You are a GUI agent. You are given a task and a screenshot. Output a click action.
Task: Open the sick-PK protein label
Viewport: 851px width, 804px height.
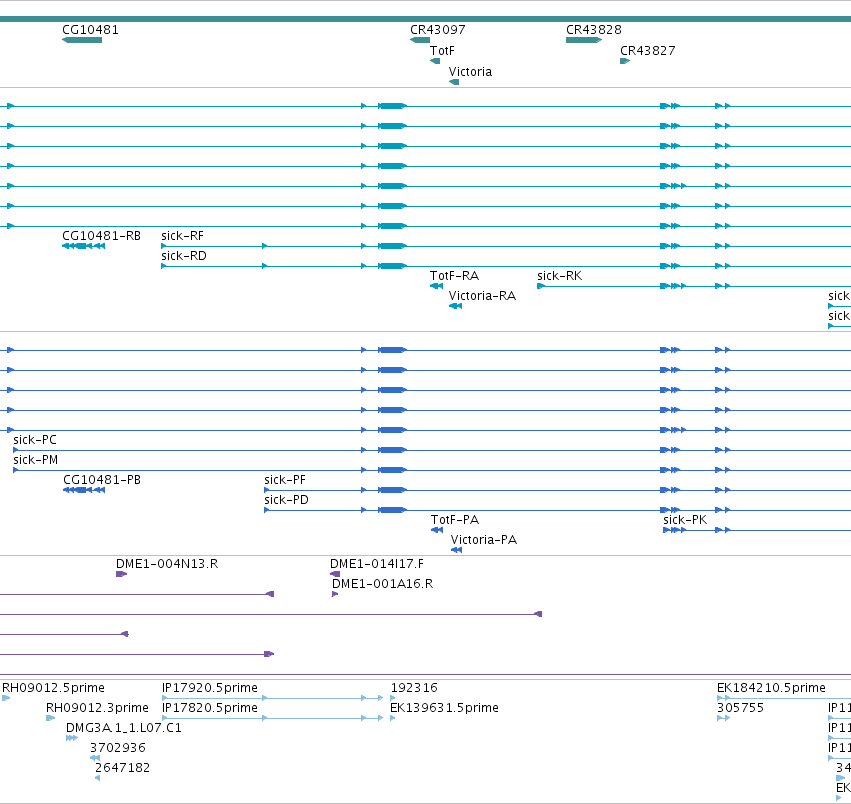(685, 521)
